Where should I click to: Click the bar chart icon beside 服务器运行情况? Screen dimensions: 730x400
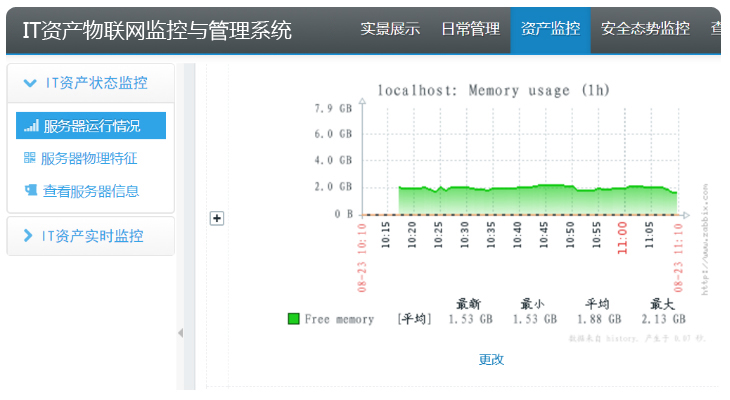click(31, 126)
